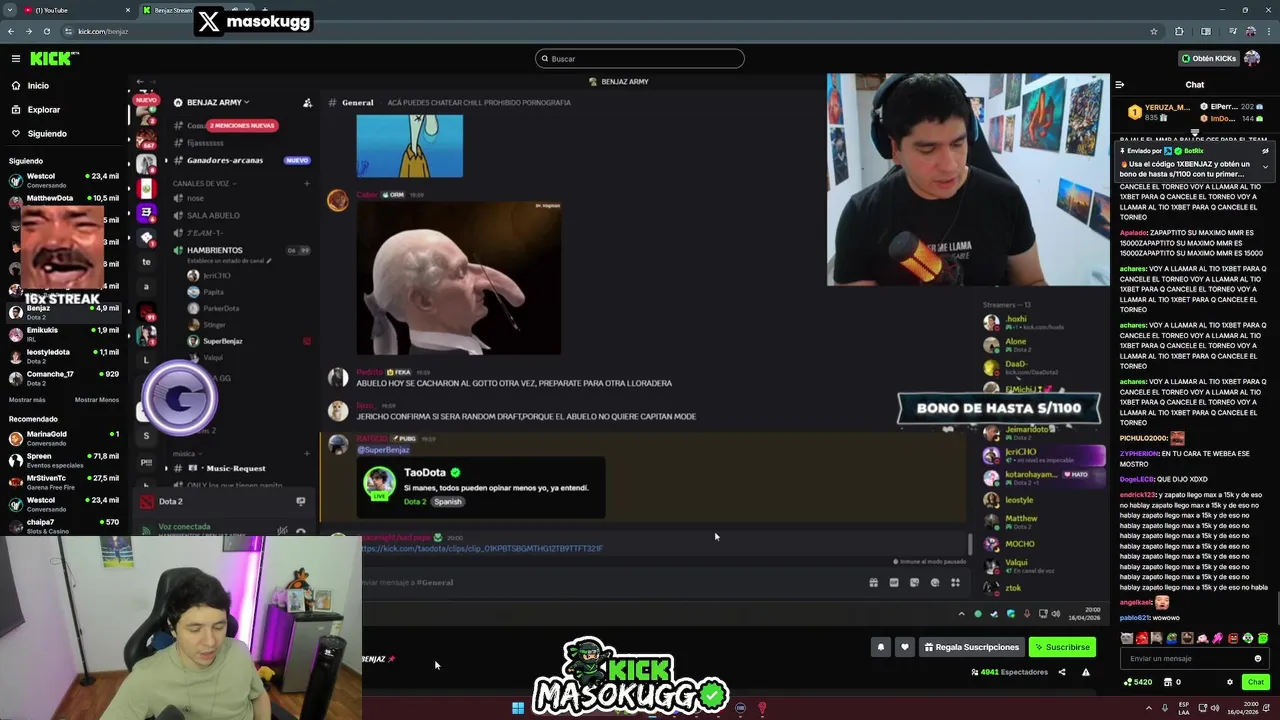Open the leostyledota channel
This screenshot has height=720, width=1280.
(x=63, y=357)
